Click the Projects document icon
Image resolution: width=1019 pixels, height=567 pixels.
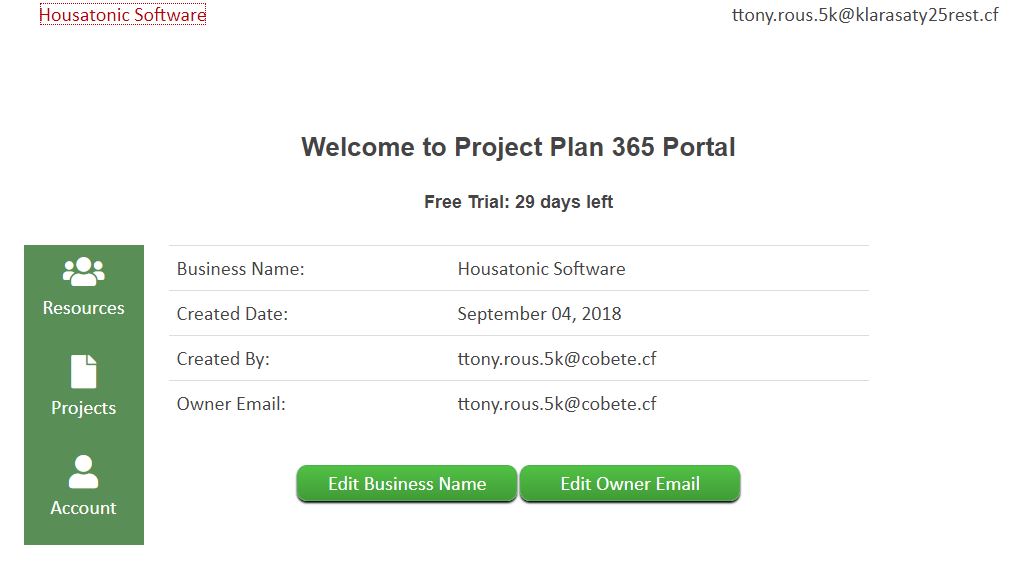point(83,371)
